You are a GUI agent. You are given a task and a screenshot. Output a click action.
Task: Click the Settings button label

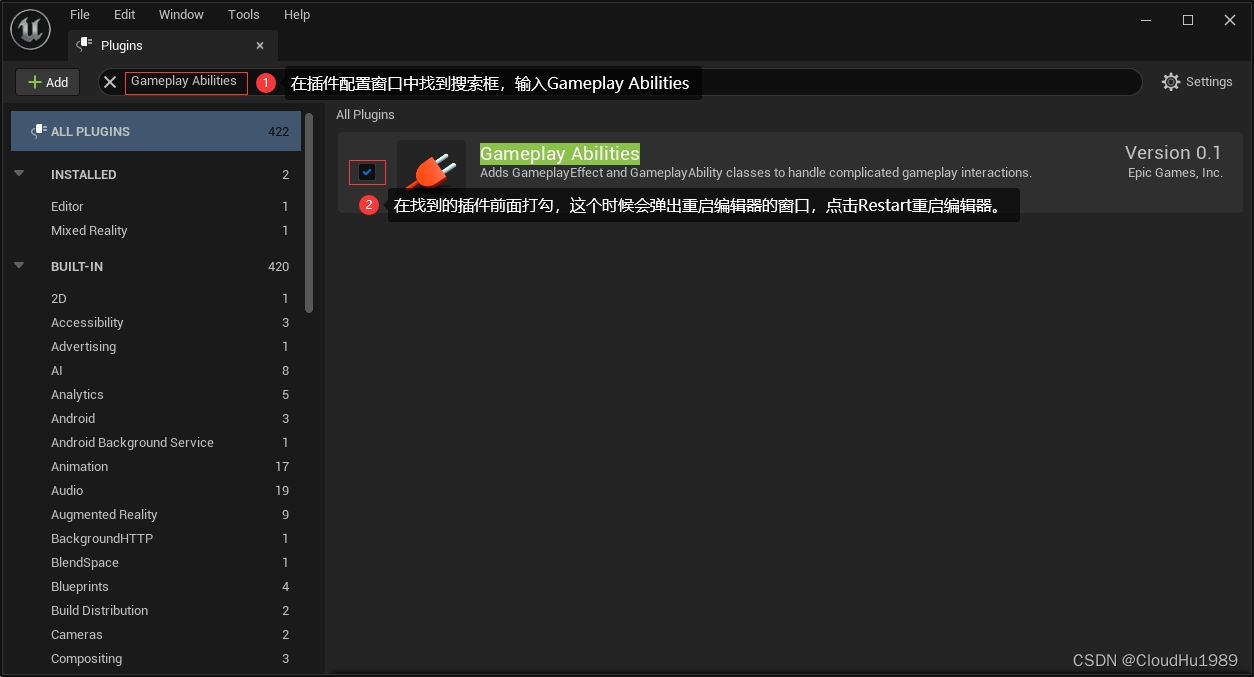point(1209,82)
